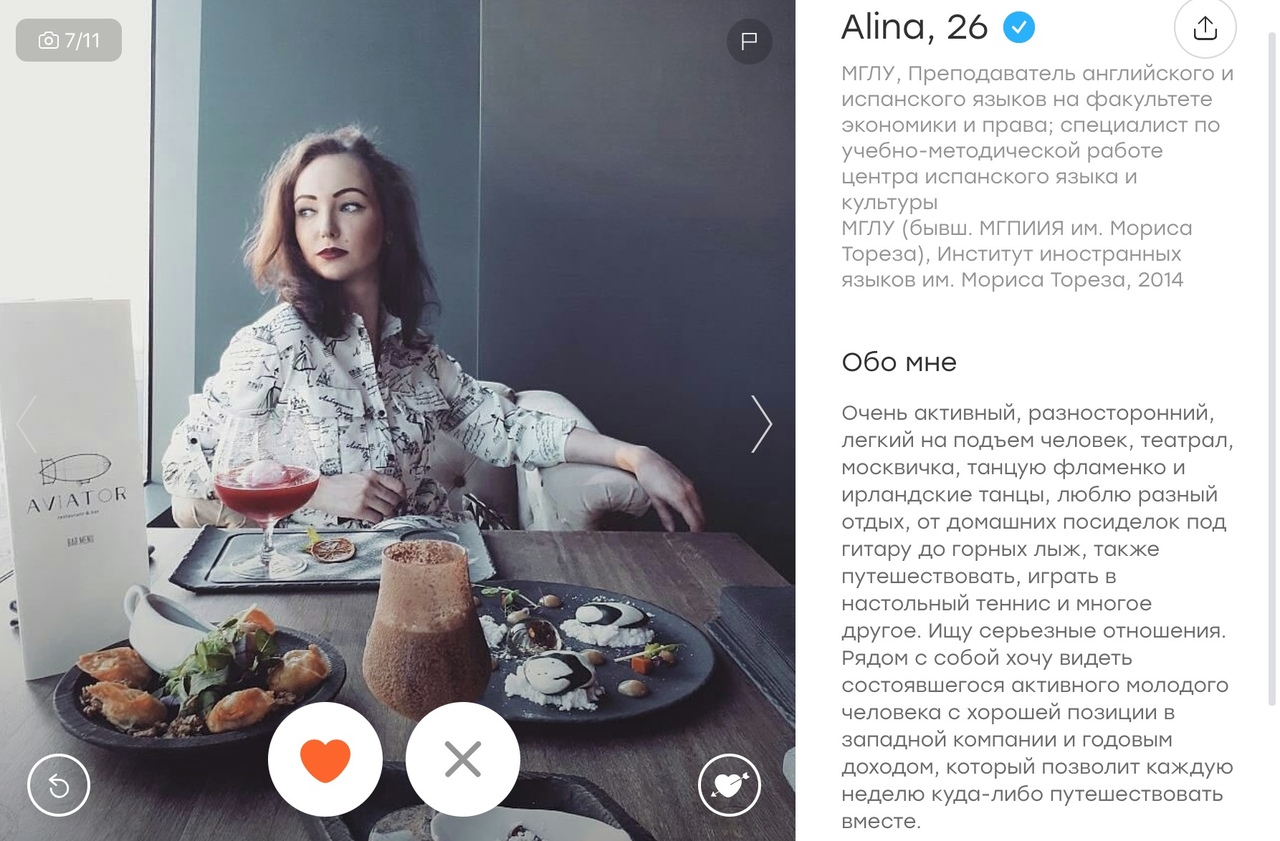
Task: Select the Обо мне section heading
Action: point(899,362)
